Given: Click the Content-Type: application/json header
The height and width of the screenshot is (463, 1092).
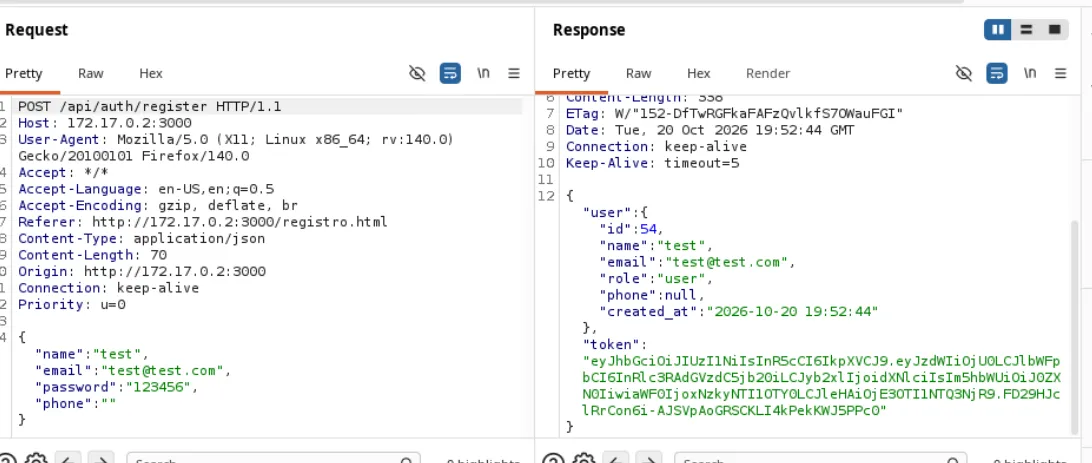Looking at the screenshot, I should [x=141, y=239].
